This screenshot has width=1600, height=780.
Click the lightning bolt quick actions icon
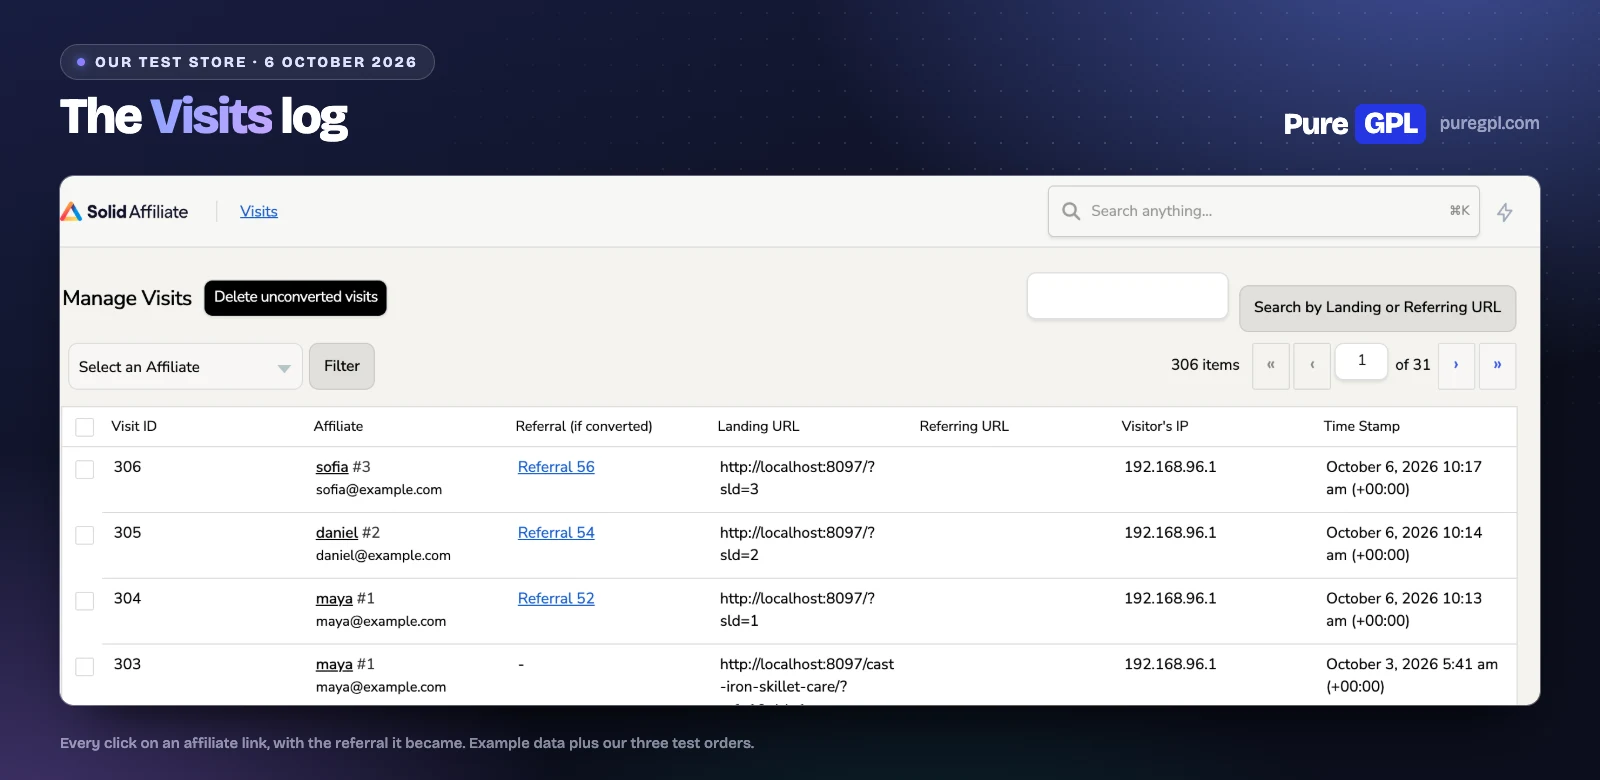(1504, 212)
